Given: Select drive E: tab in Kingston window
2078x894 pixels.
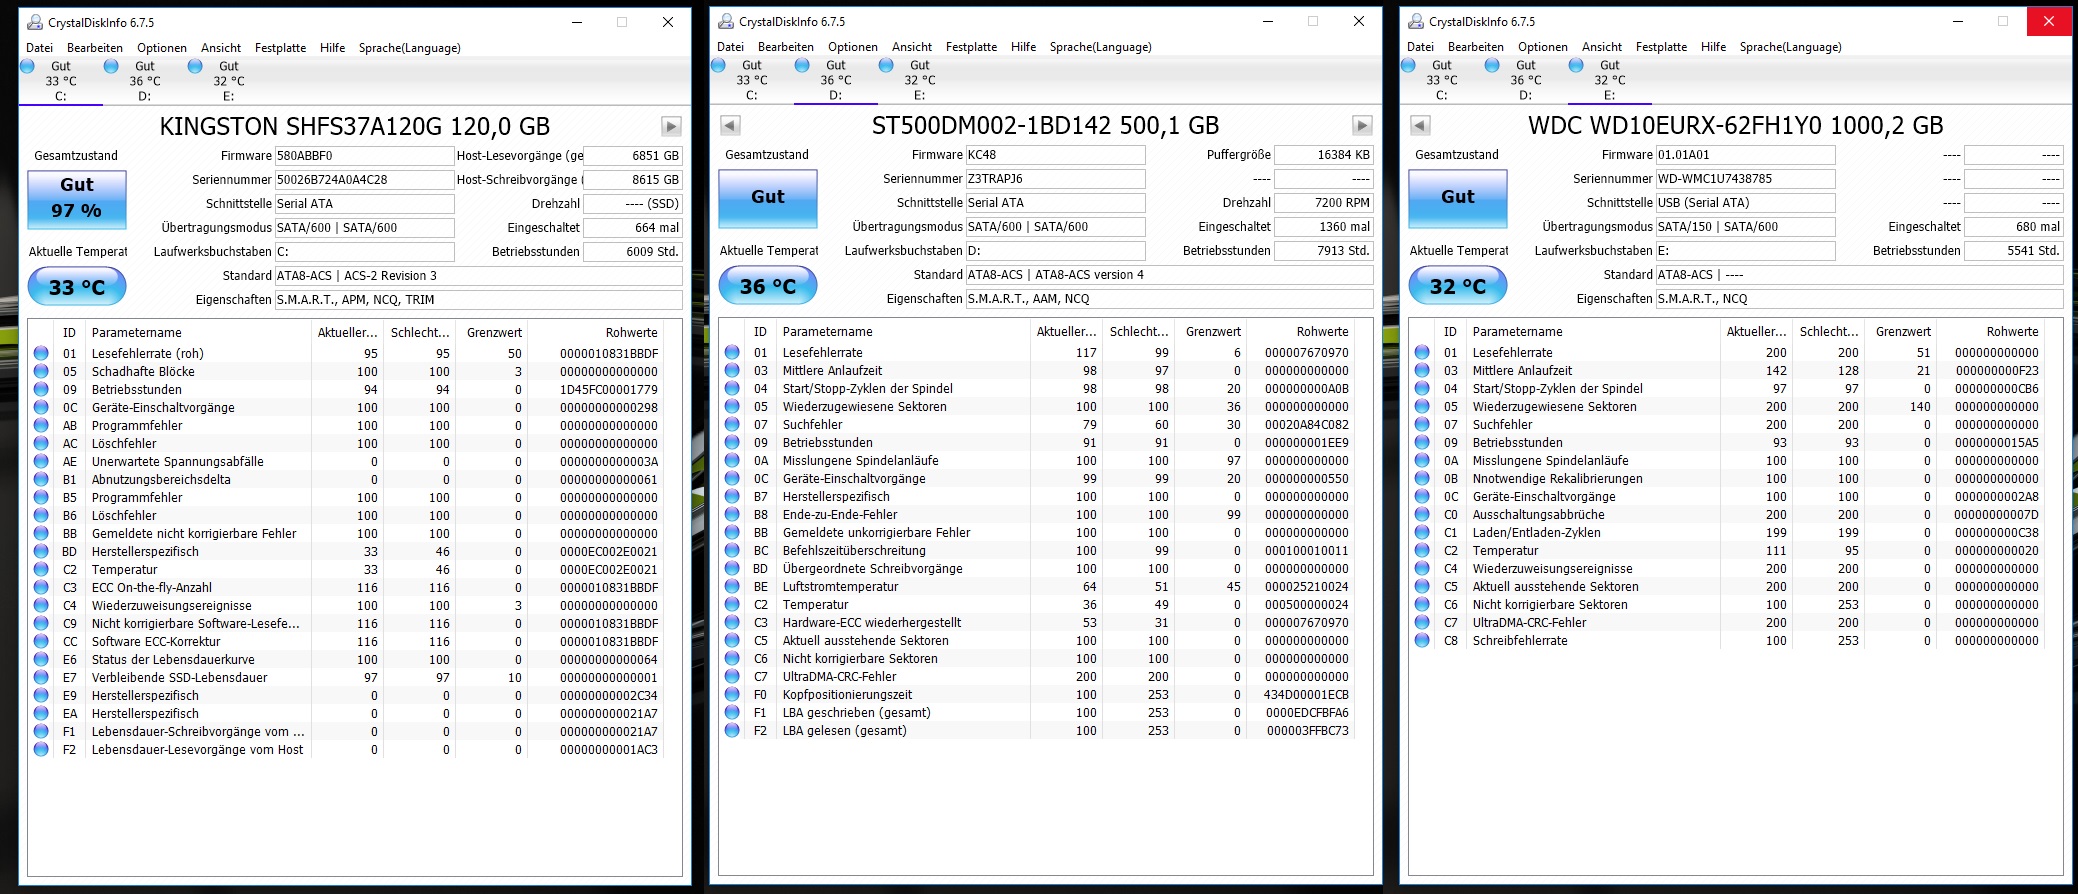Looking at the screenshot, I should pos(228,81).
